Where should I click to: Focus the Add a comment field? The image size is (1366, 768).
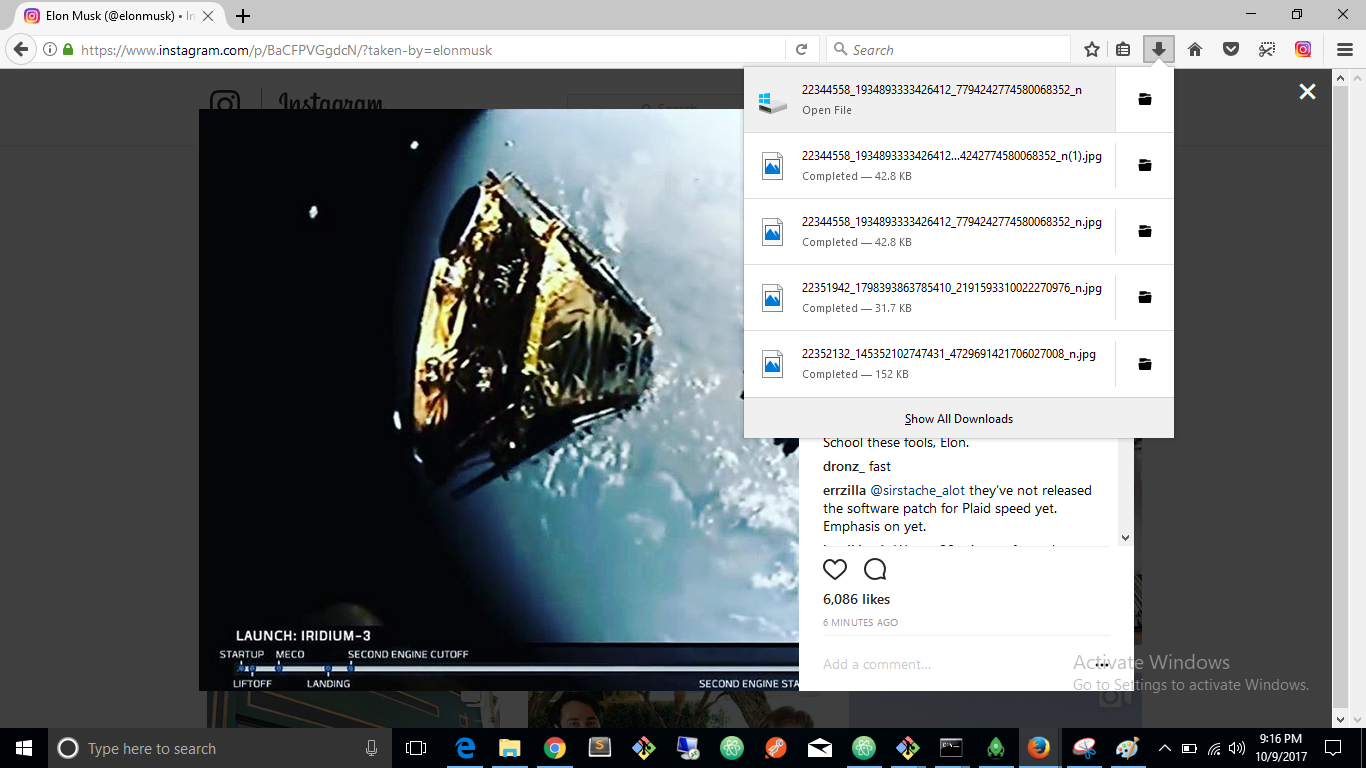point(950,664)
